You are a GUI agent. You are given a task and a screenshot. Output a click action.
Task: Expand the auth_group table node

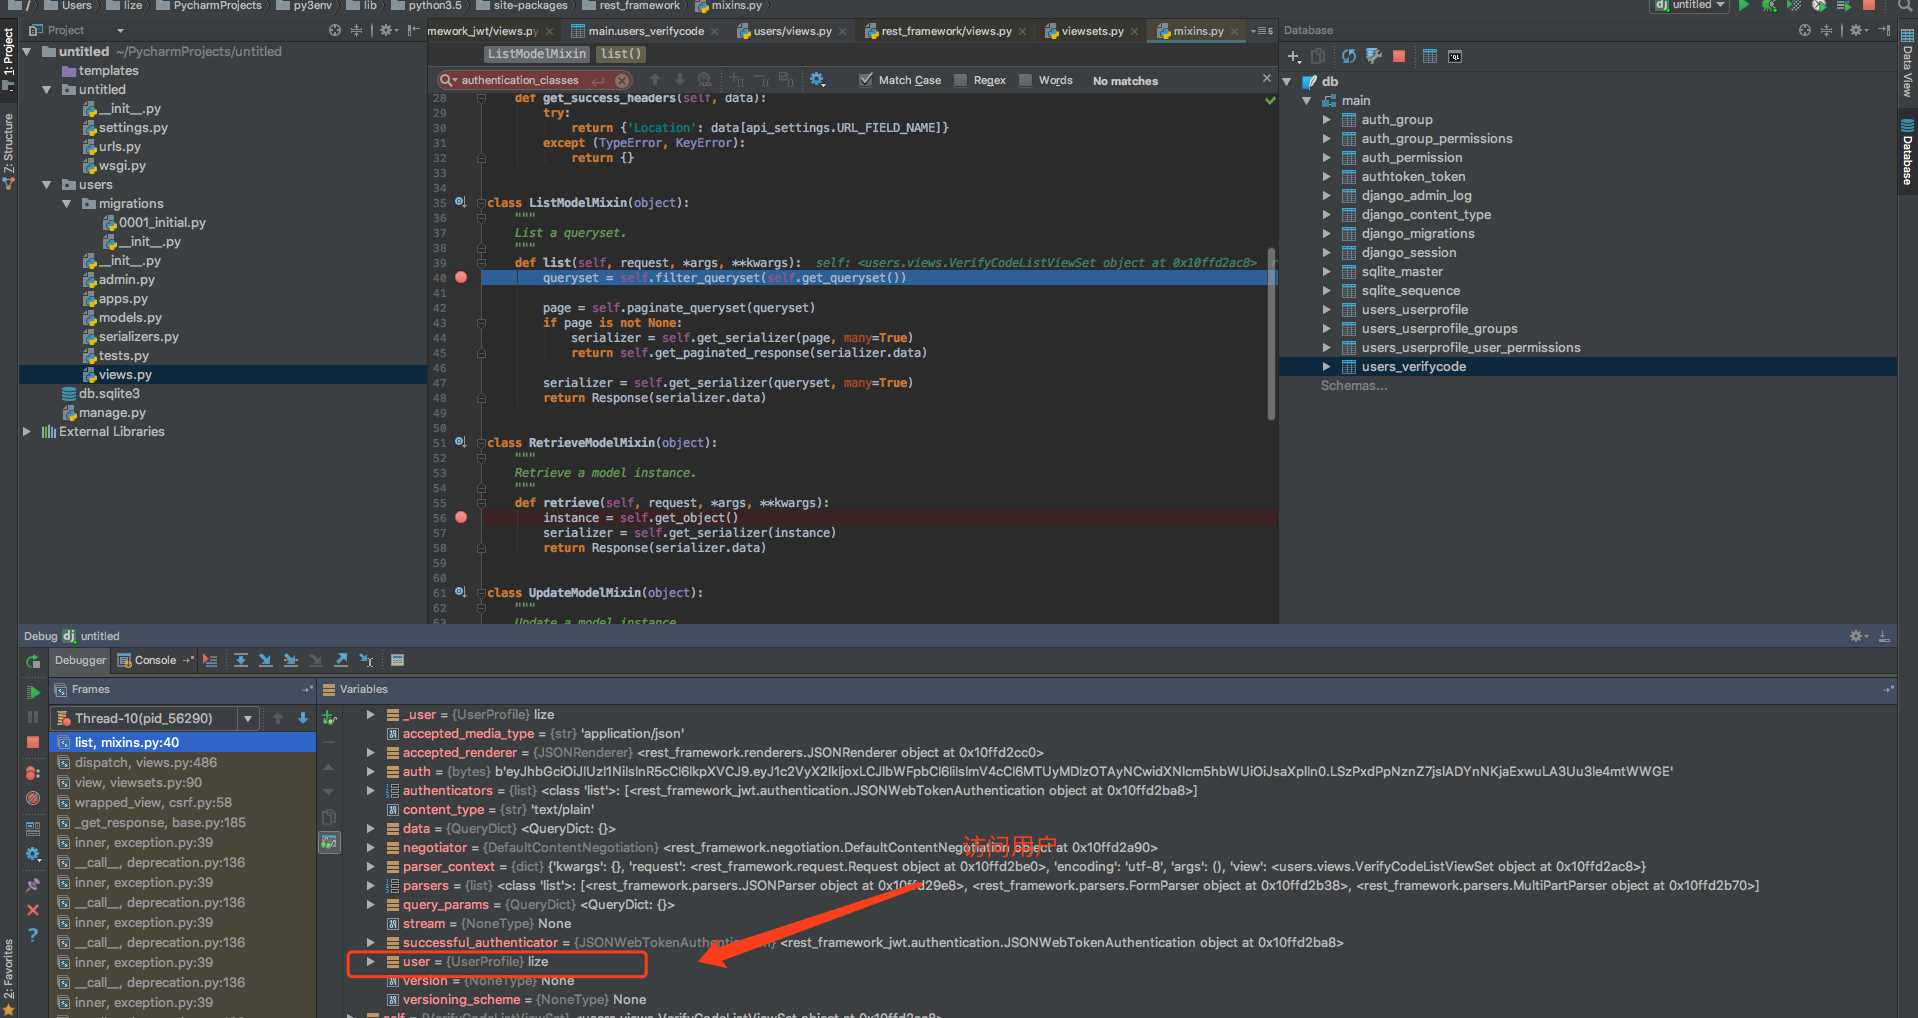1327,119
